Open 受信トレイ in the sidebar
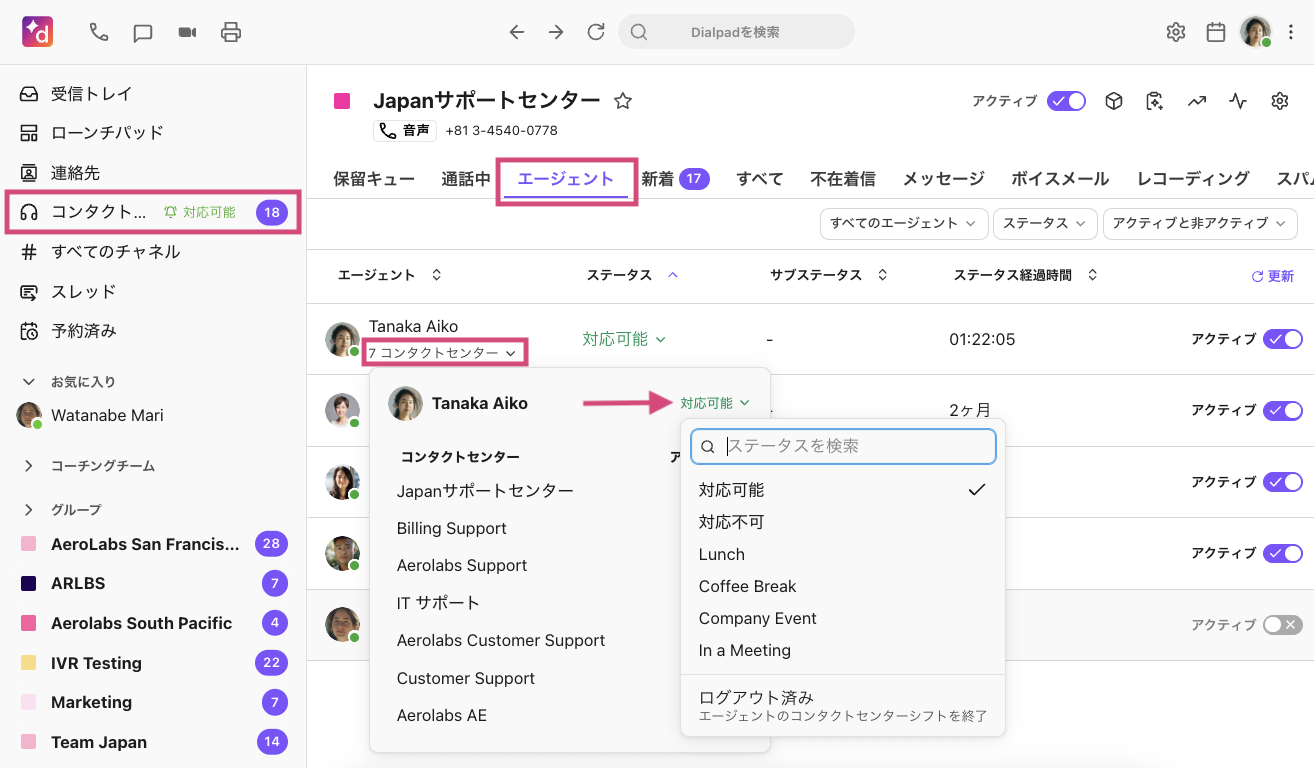Screen dimensions: 1314x768 (x=91, y=94)
